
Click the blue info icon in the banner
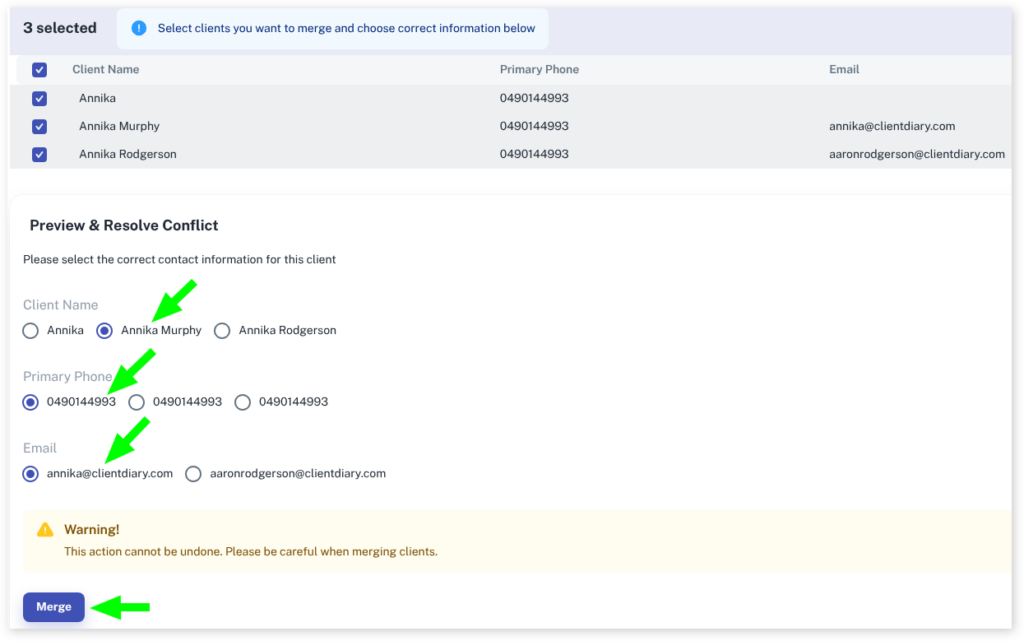[139, 28]
